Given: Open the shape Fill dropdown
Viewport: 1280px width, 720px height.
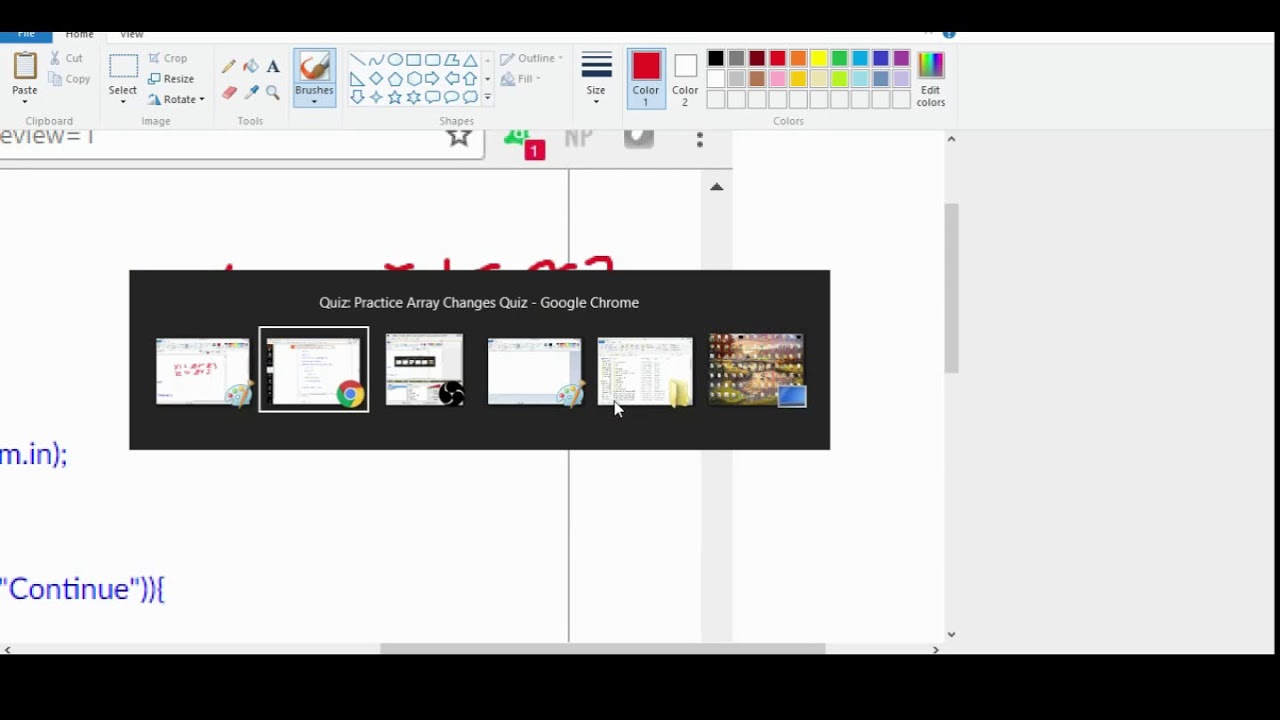Looking at the screenshot, I should point(521,79).
